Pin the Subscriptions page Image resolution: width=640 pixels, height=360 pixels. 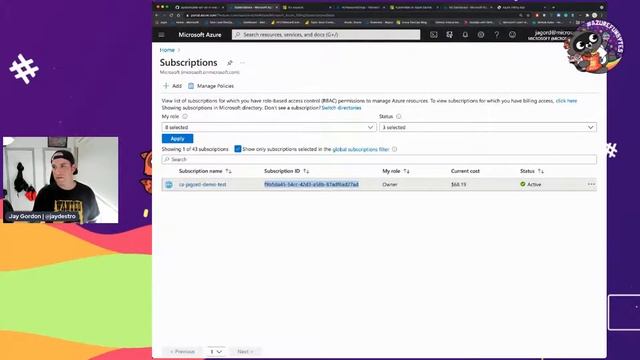[230, 63]
